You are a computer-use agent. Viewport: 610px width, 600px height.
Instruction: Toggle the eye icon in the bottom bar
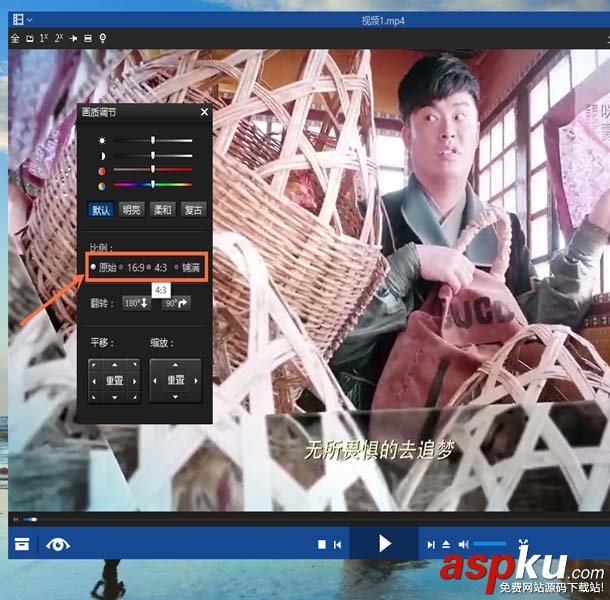pyautogui.click(x=58, y=544)
